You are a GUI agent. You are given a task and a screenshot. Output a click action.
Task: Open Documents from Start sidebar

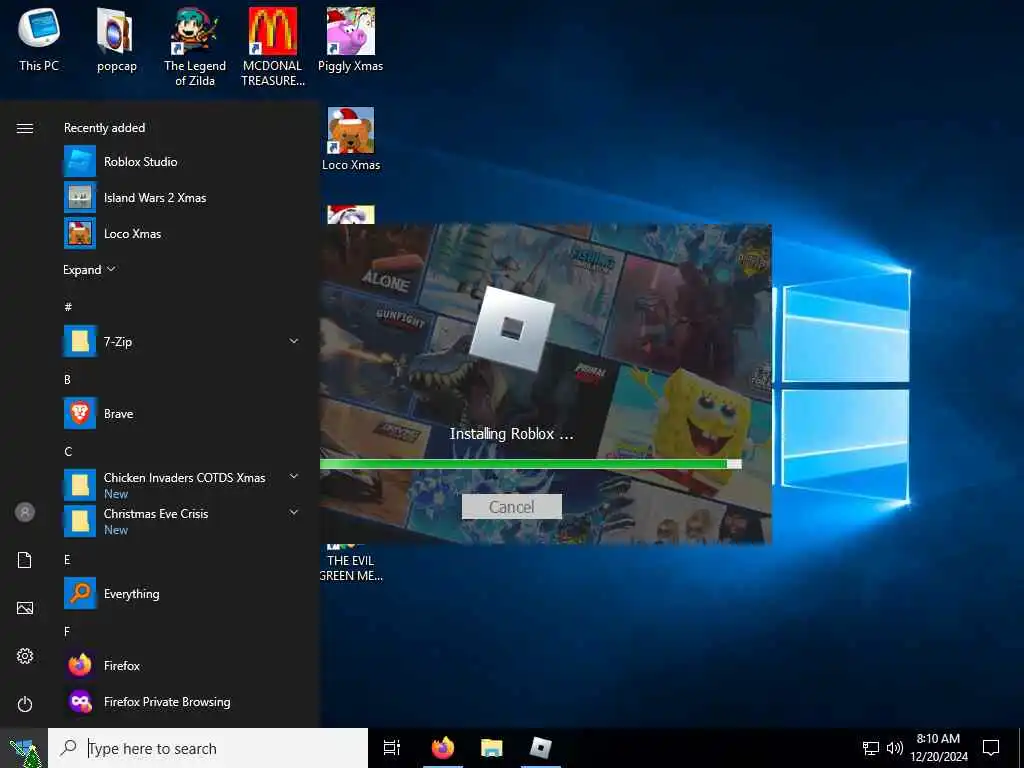(x=25, y=560)
